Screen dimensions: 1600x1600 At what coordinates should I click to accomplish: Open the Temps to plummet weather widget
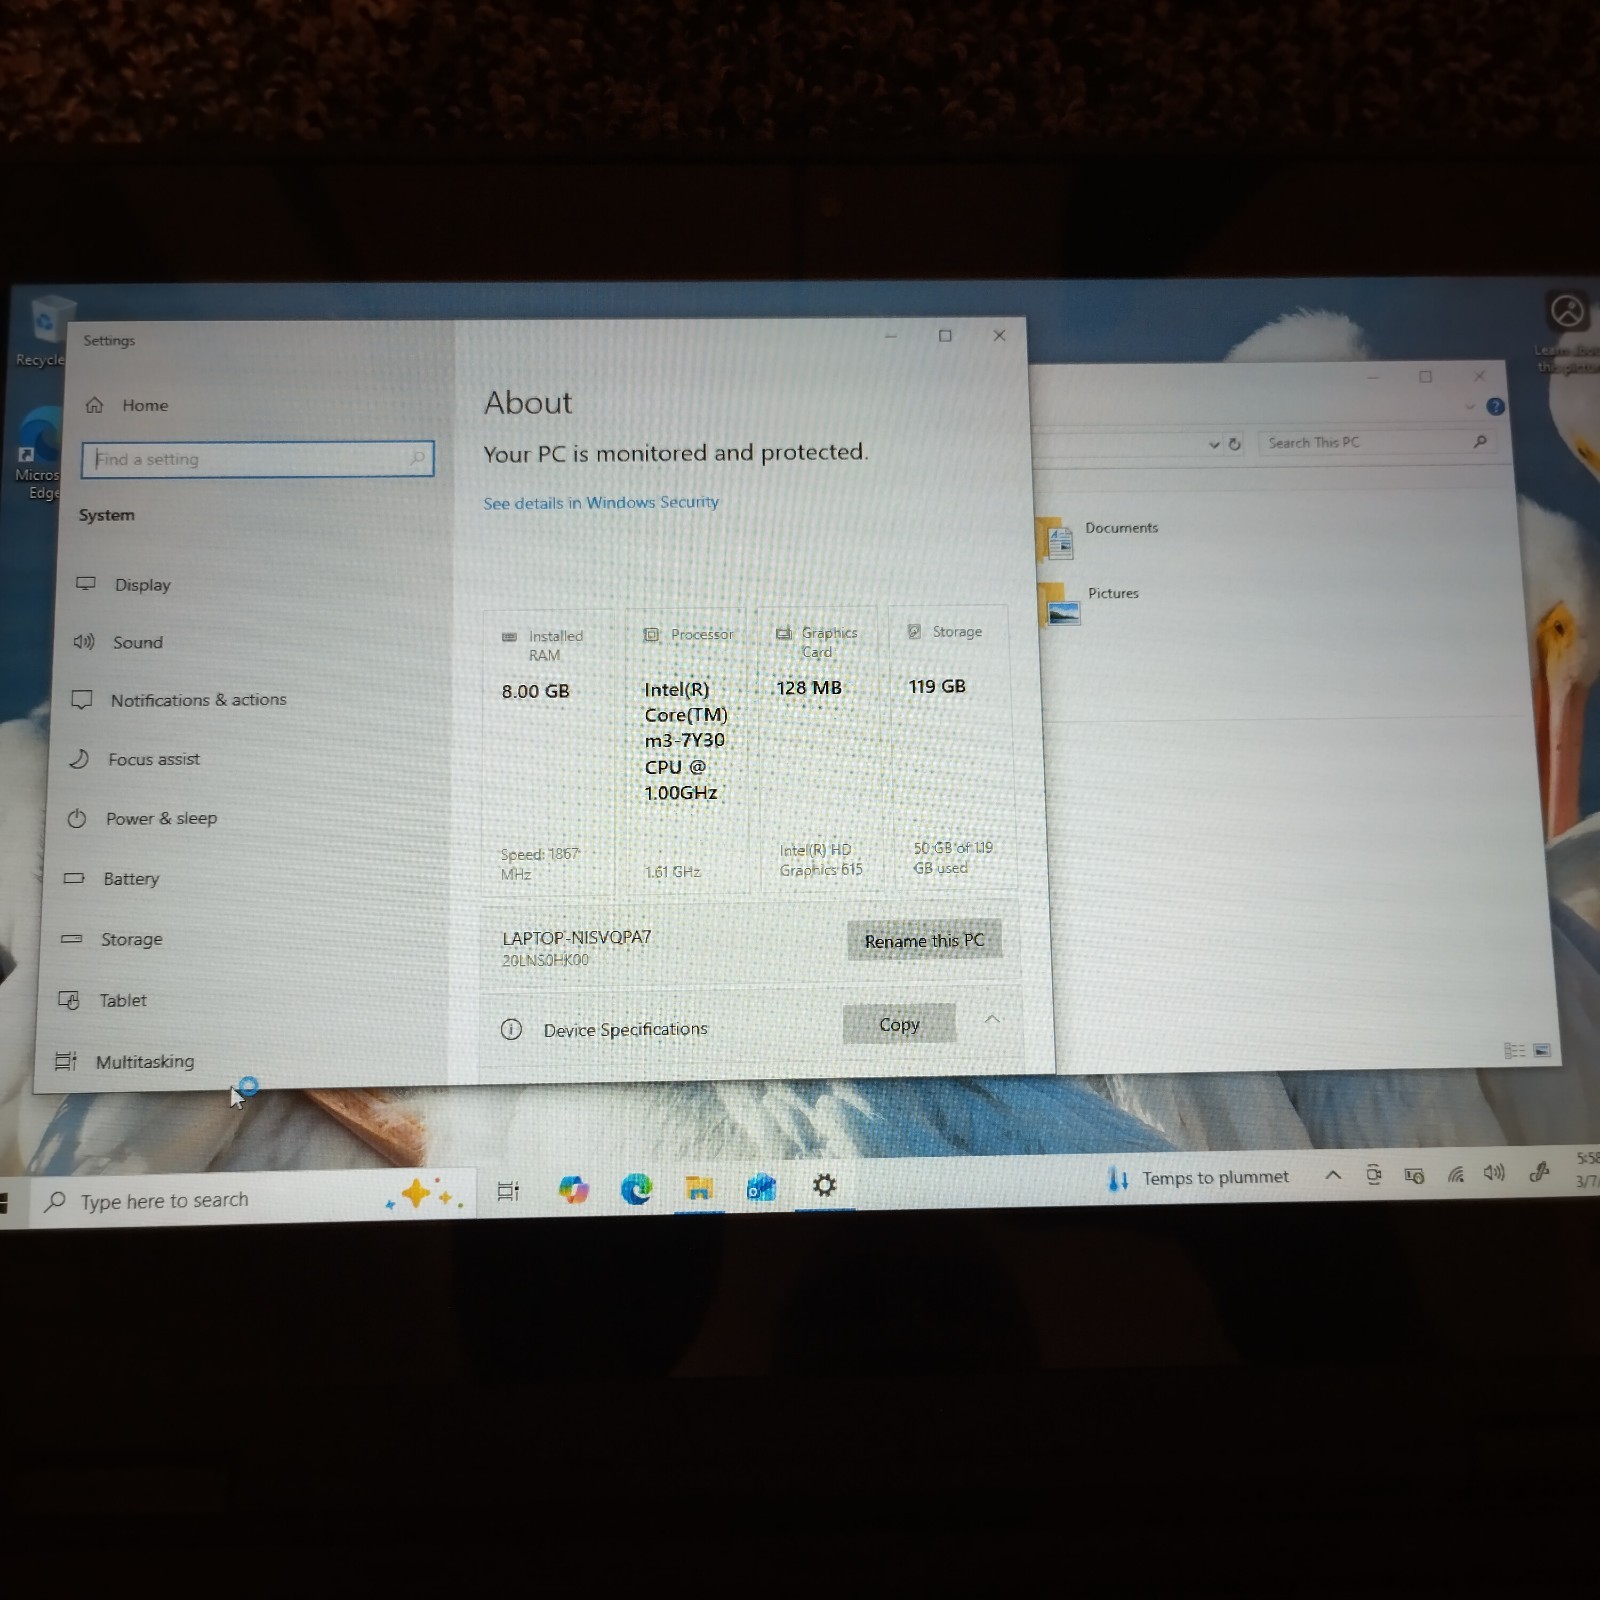coord(1198,1178)
